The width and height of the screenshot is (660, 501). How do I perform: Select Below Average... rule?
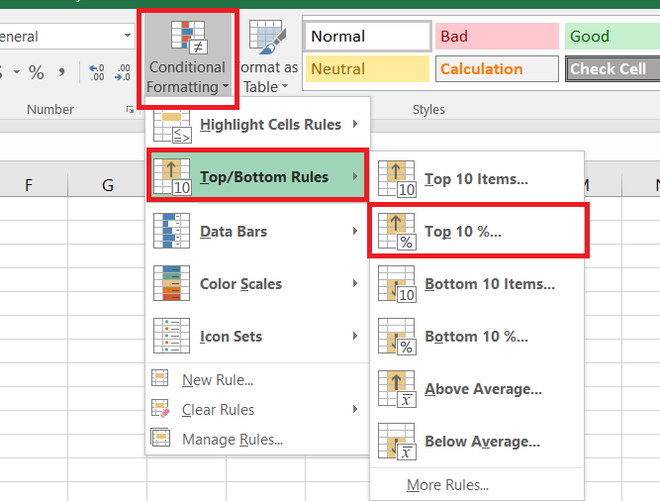[x=477, y=441]
